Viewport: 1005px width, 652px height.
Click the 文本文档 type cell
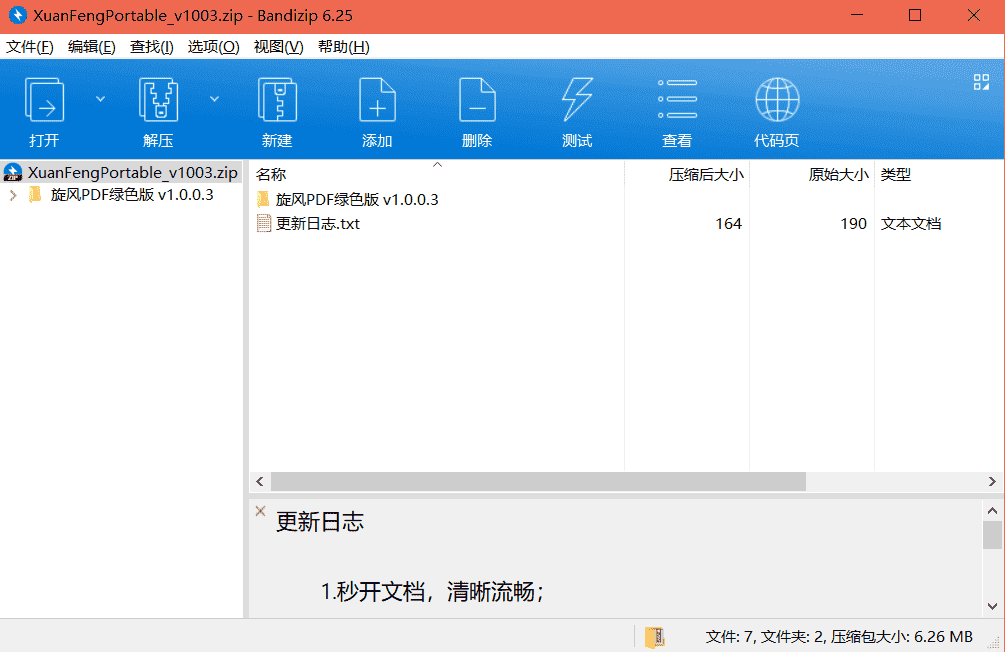(x=910, y=224)
